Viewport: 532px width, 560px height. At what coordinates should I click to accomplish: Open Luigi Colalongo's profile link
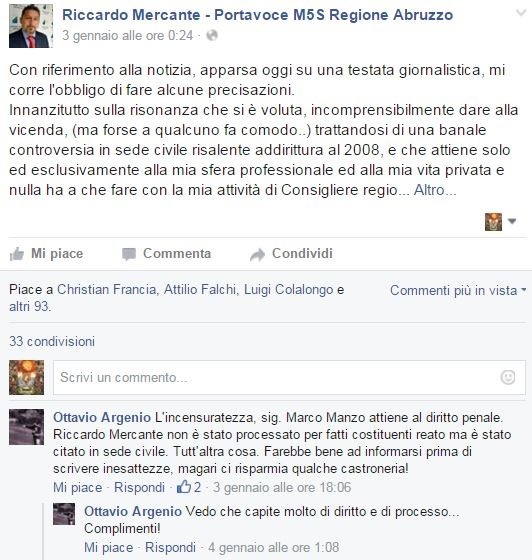point(288,289)
